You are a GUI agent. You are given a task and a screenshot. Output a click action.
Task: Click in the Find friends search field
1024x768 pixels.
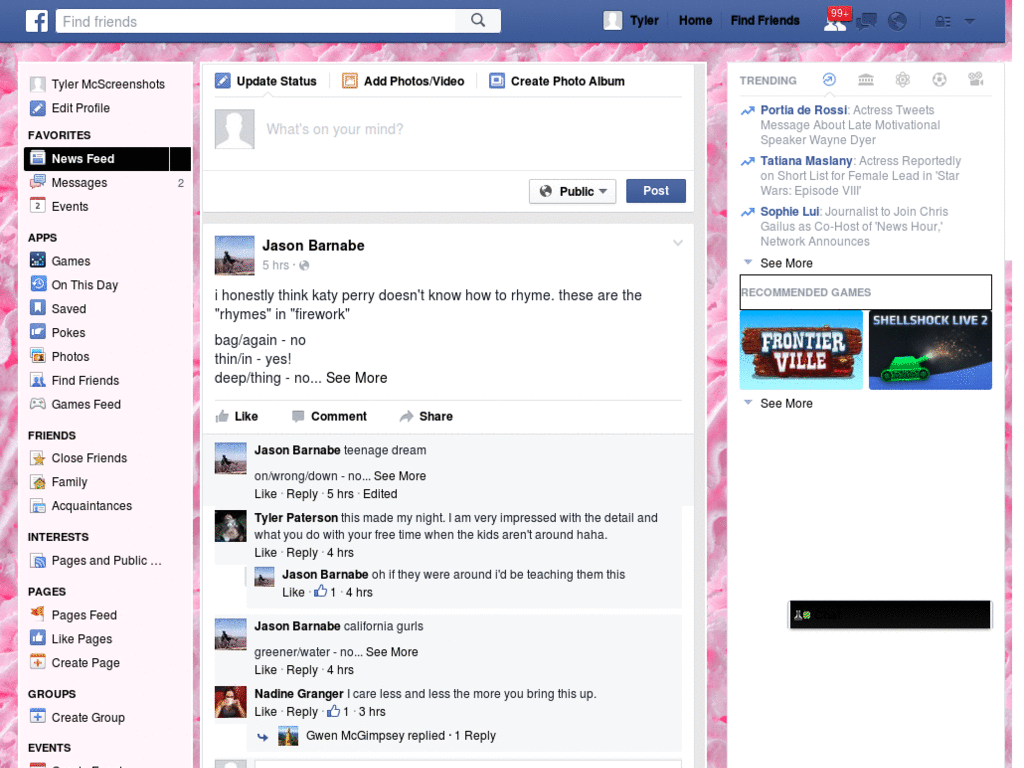pyautogui.click(x=255, y=21)
